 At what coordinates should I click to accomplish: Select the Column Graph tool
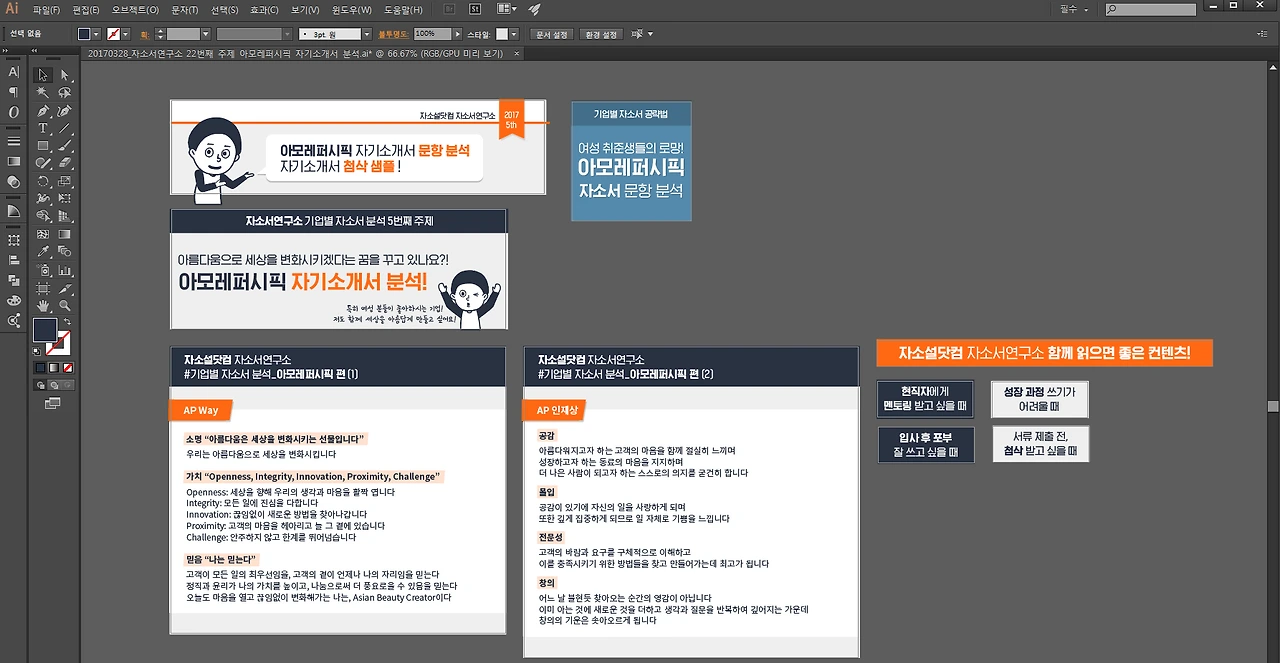click(65, 270)
